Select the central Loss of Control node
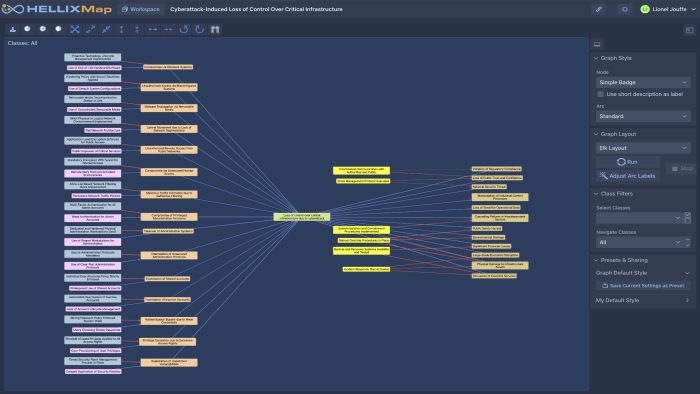Screen dimensions: 700x394 tap(302, 217)
